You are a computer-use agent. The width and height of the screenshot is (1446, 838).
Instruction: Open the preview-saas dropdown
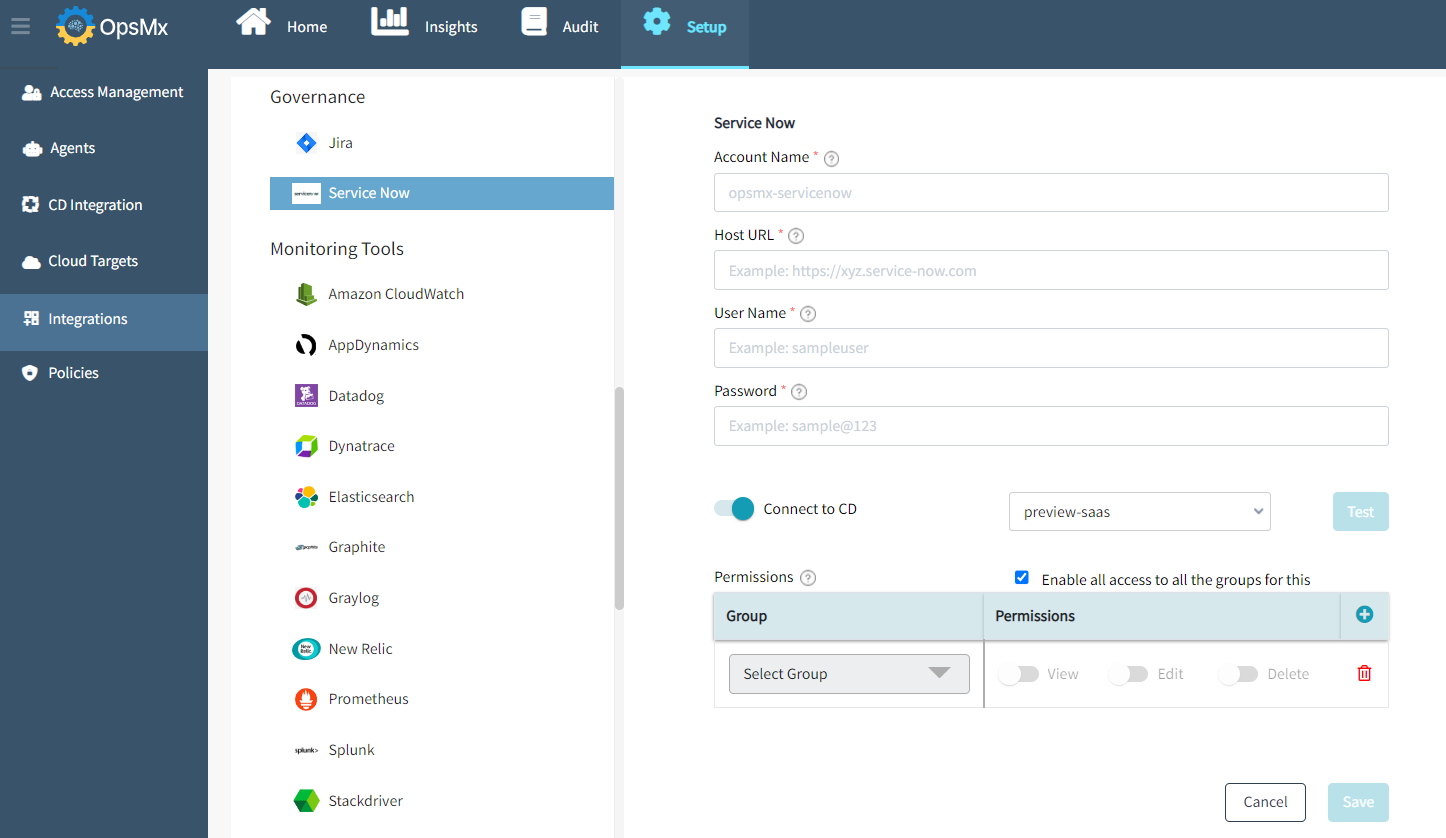[1139, 511]
